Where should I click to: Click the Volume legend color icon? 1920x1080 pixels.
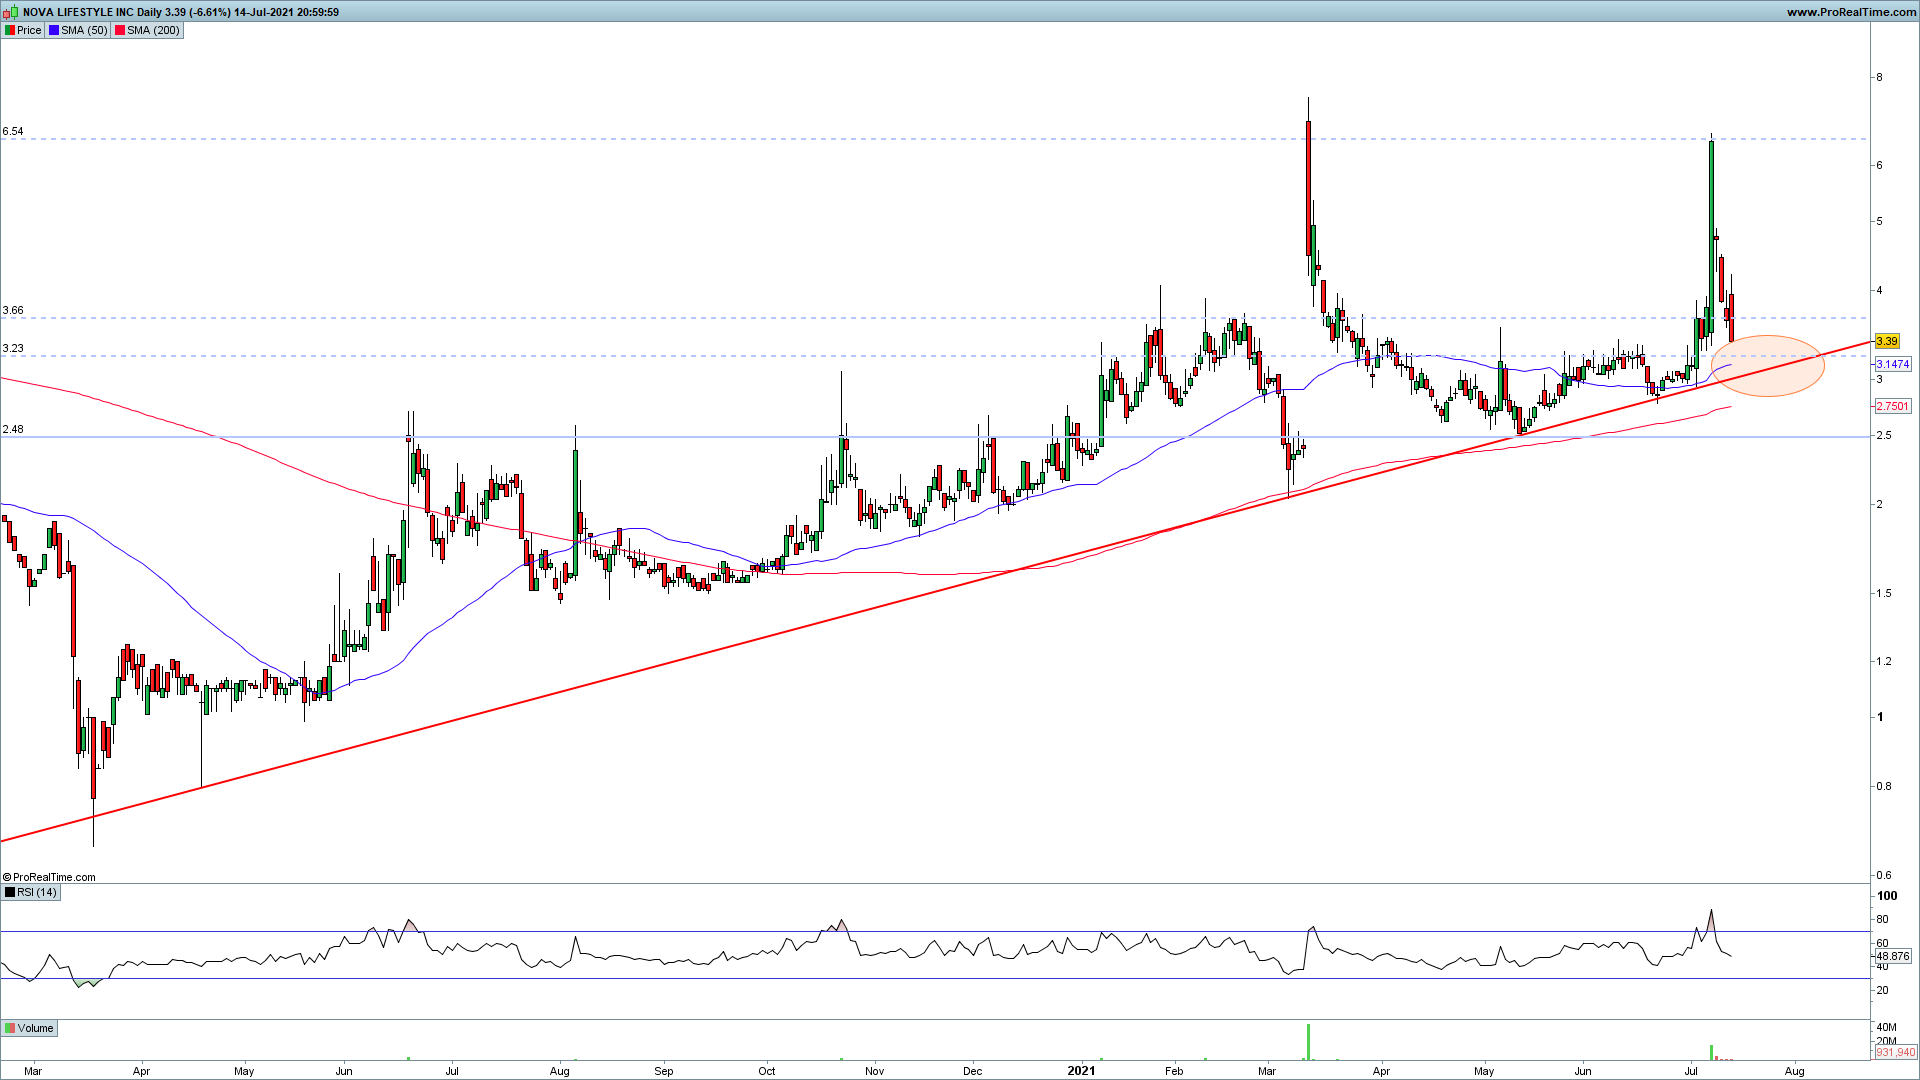(10, 1028)
